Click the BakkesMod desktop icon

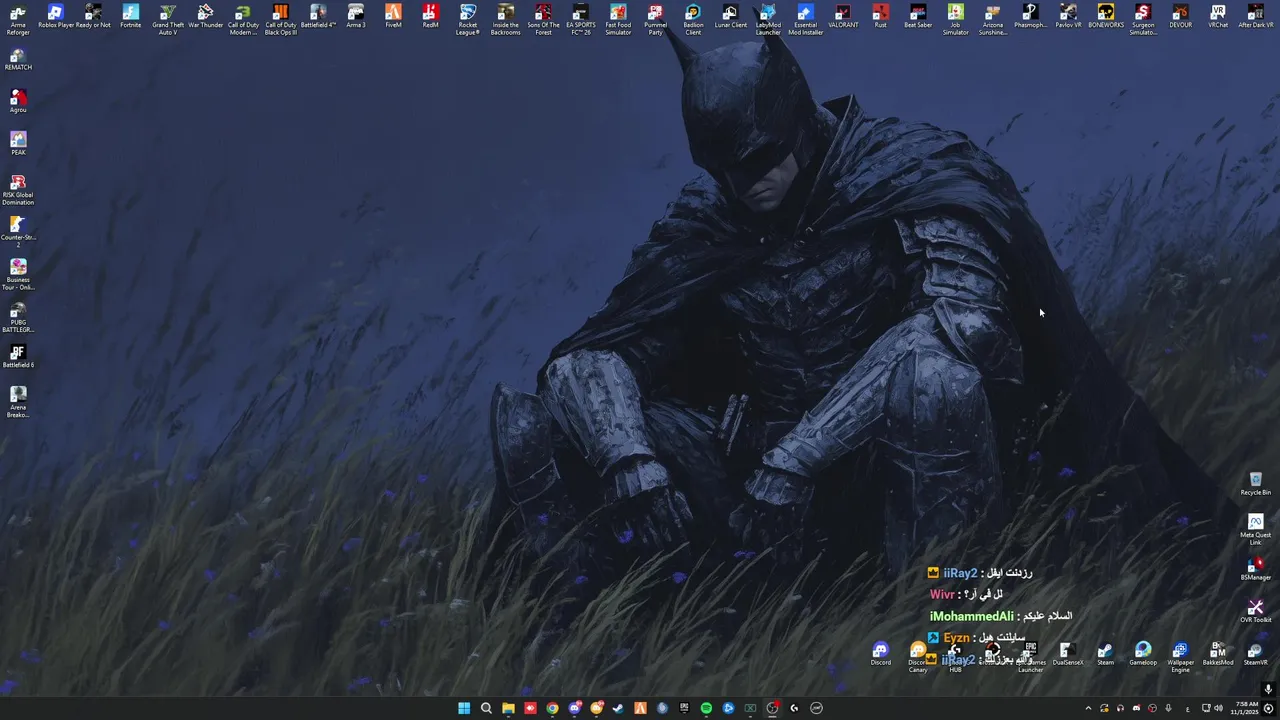(x=1218, y=653)
